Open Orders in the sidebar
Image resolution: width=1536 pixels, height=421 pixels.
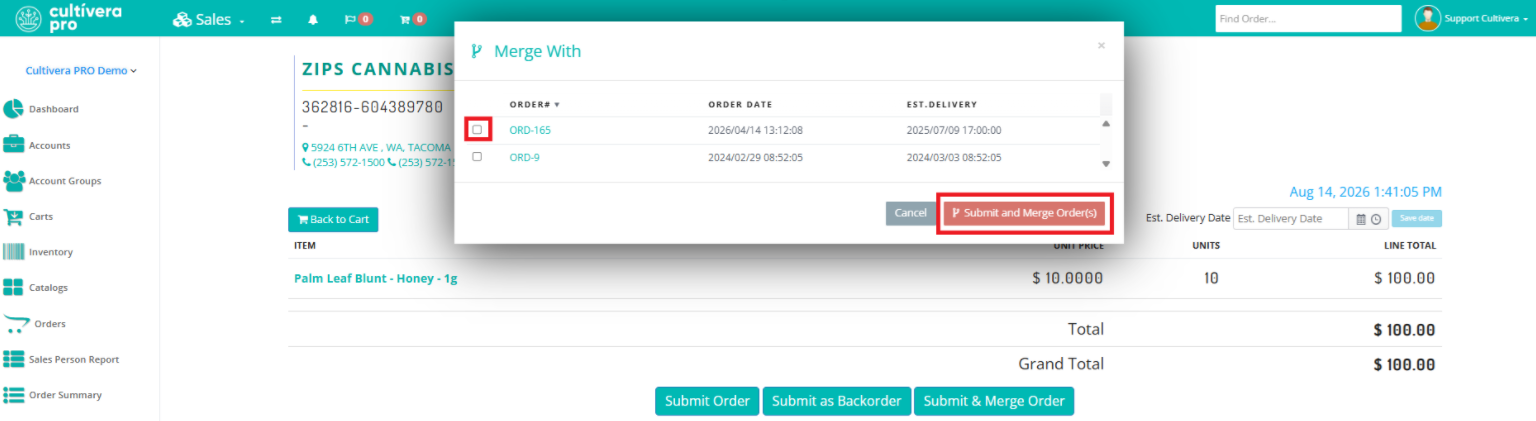[x=50, y=324]
